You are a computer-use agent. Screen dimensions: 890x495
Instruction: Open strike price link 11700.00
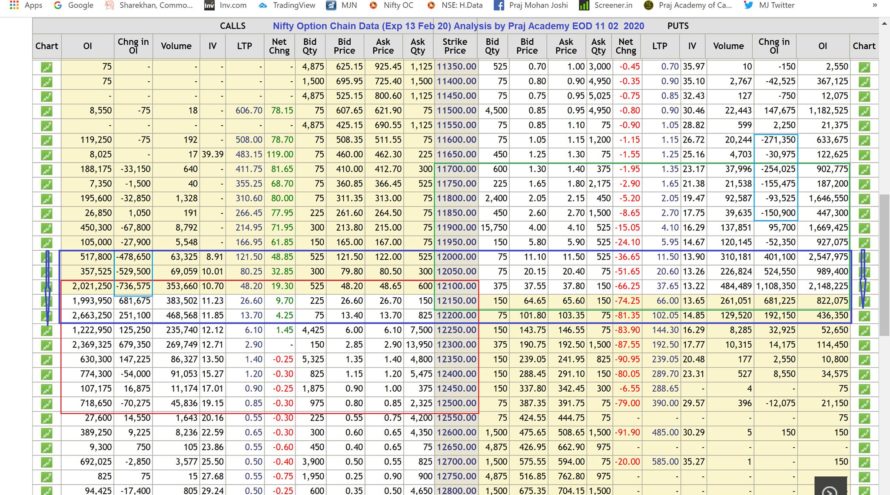pyautogui.click(x=456, y=169)
